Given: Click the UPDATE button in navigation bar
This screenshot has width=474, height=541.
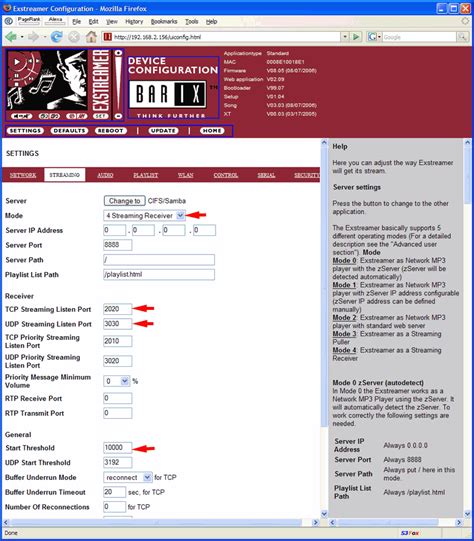Looking at the screenshot, I should [163, 131].
